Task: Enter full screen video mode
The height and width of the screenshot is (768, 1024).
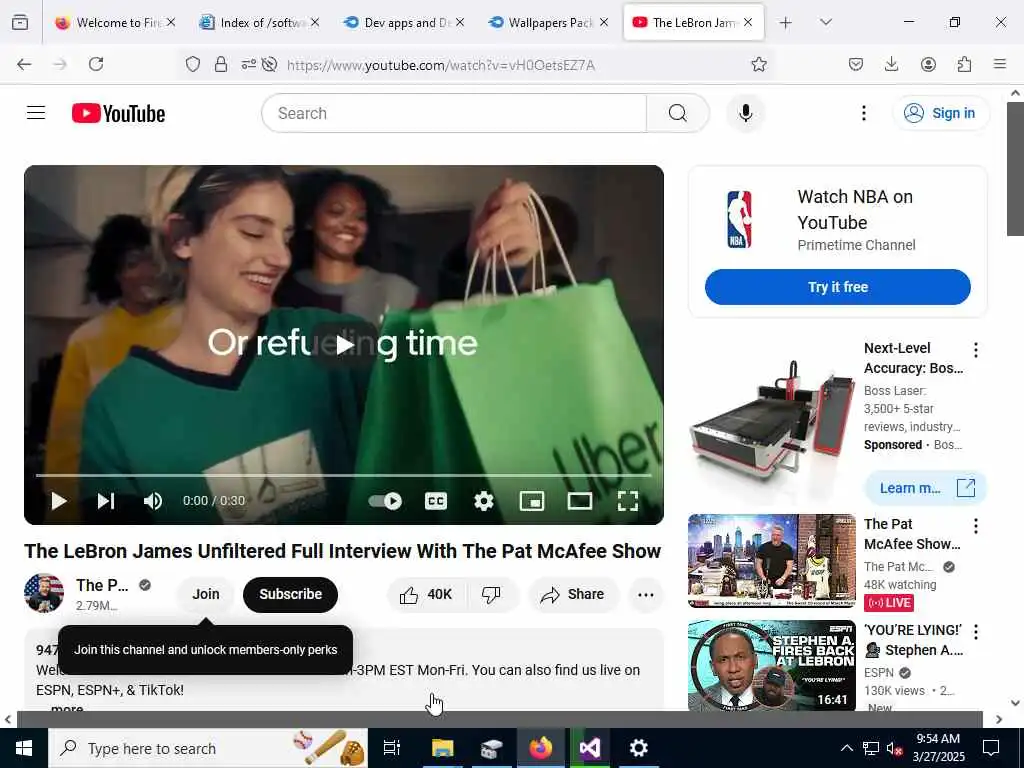Action: click(x=628, y=501)
